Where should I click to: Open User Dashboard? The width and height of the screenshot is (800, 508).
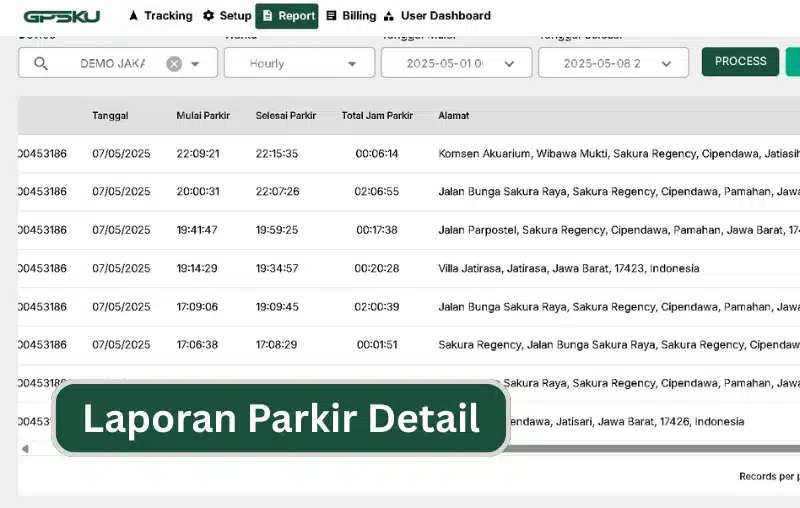[x=437, y=16]
